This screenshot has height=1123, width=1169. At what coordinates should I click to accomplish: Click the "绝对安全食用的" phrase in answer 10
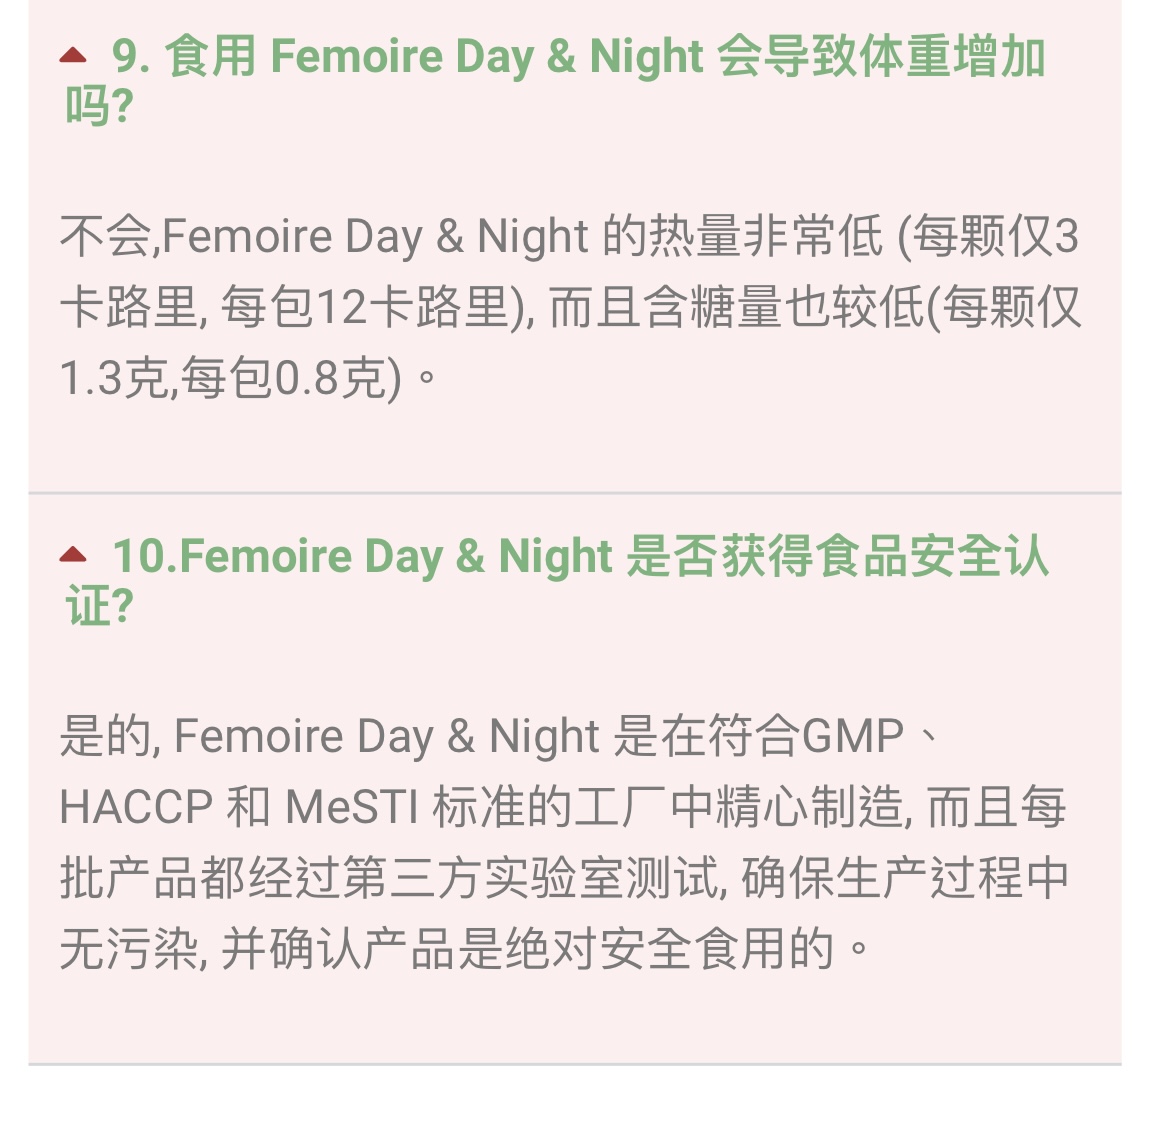pyautogui.click(x=669, y=949)
